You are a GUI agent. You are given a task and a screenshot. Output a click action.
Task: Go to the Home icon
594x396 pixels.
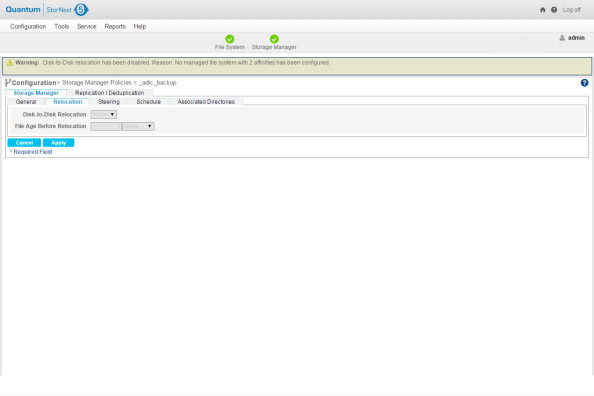[542, 10]
